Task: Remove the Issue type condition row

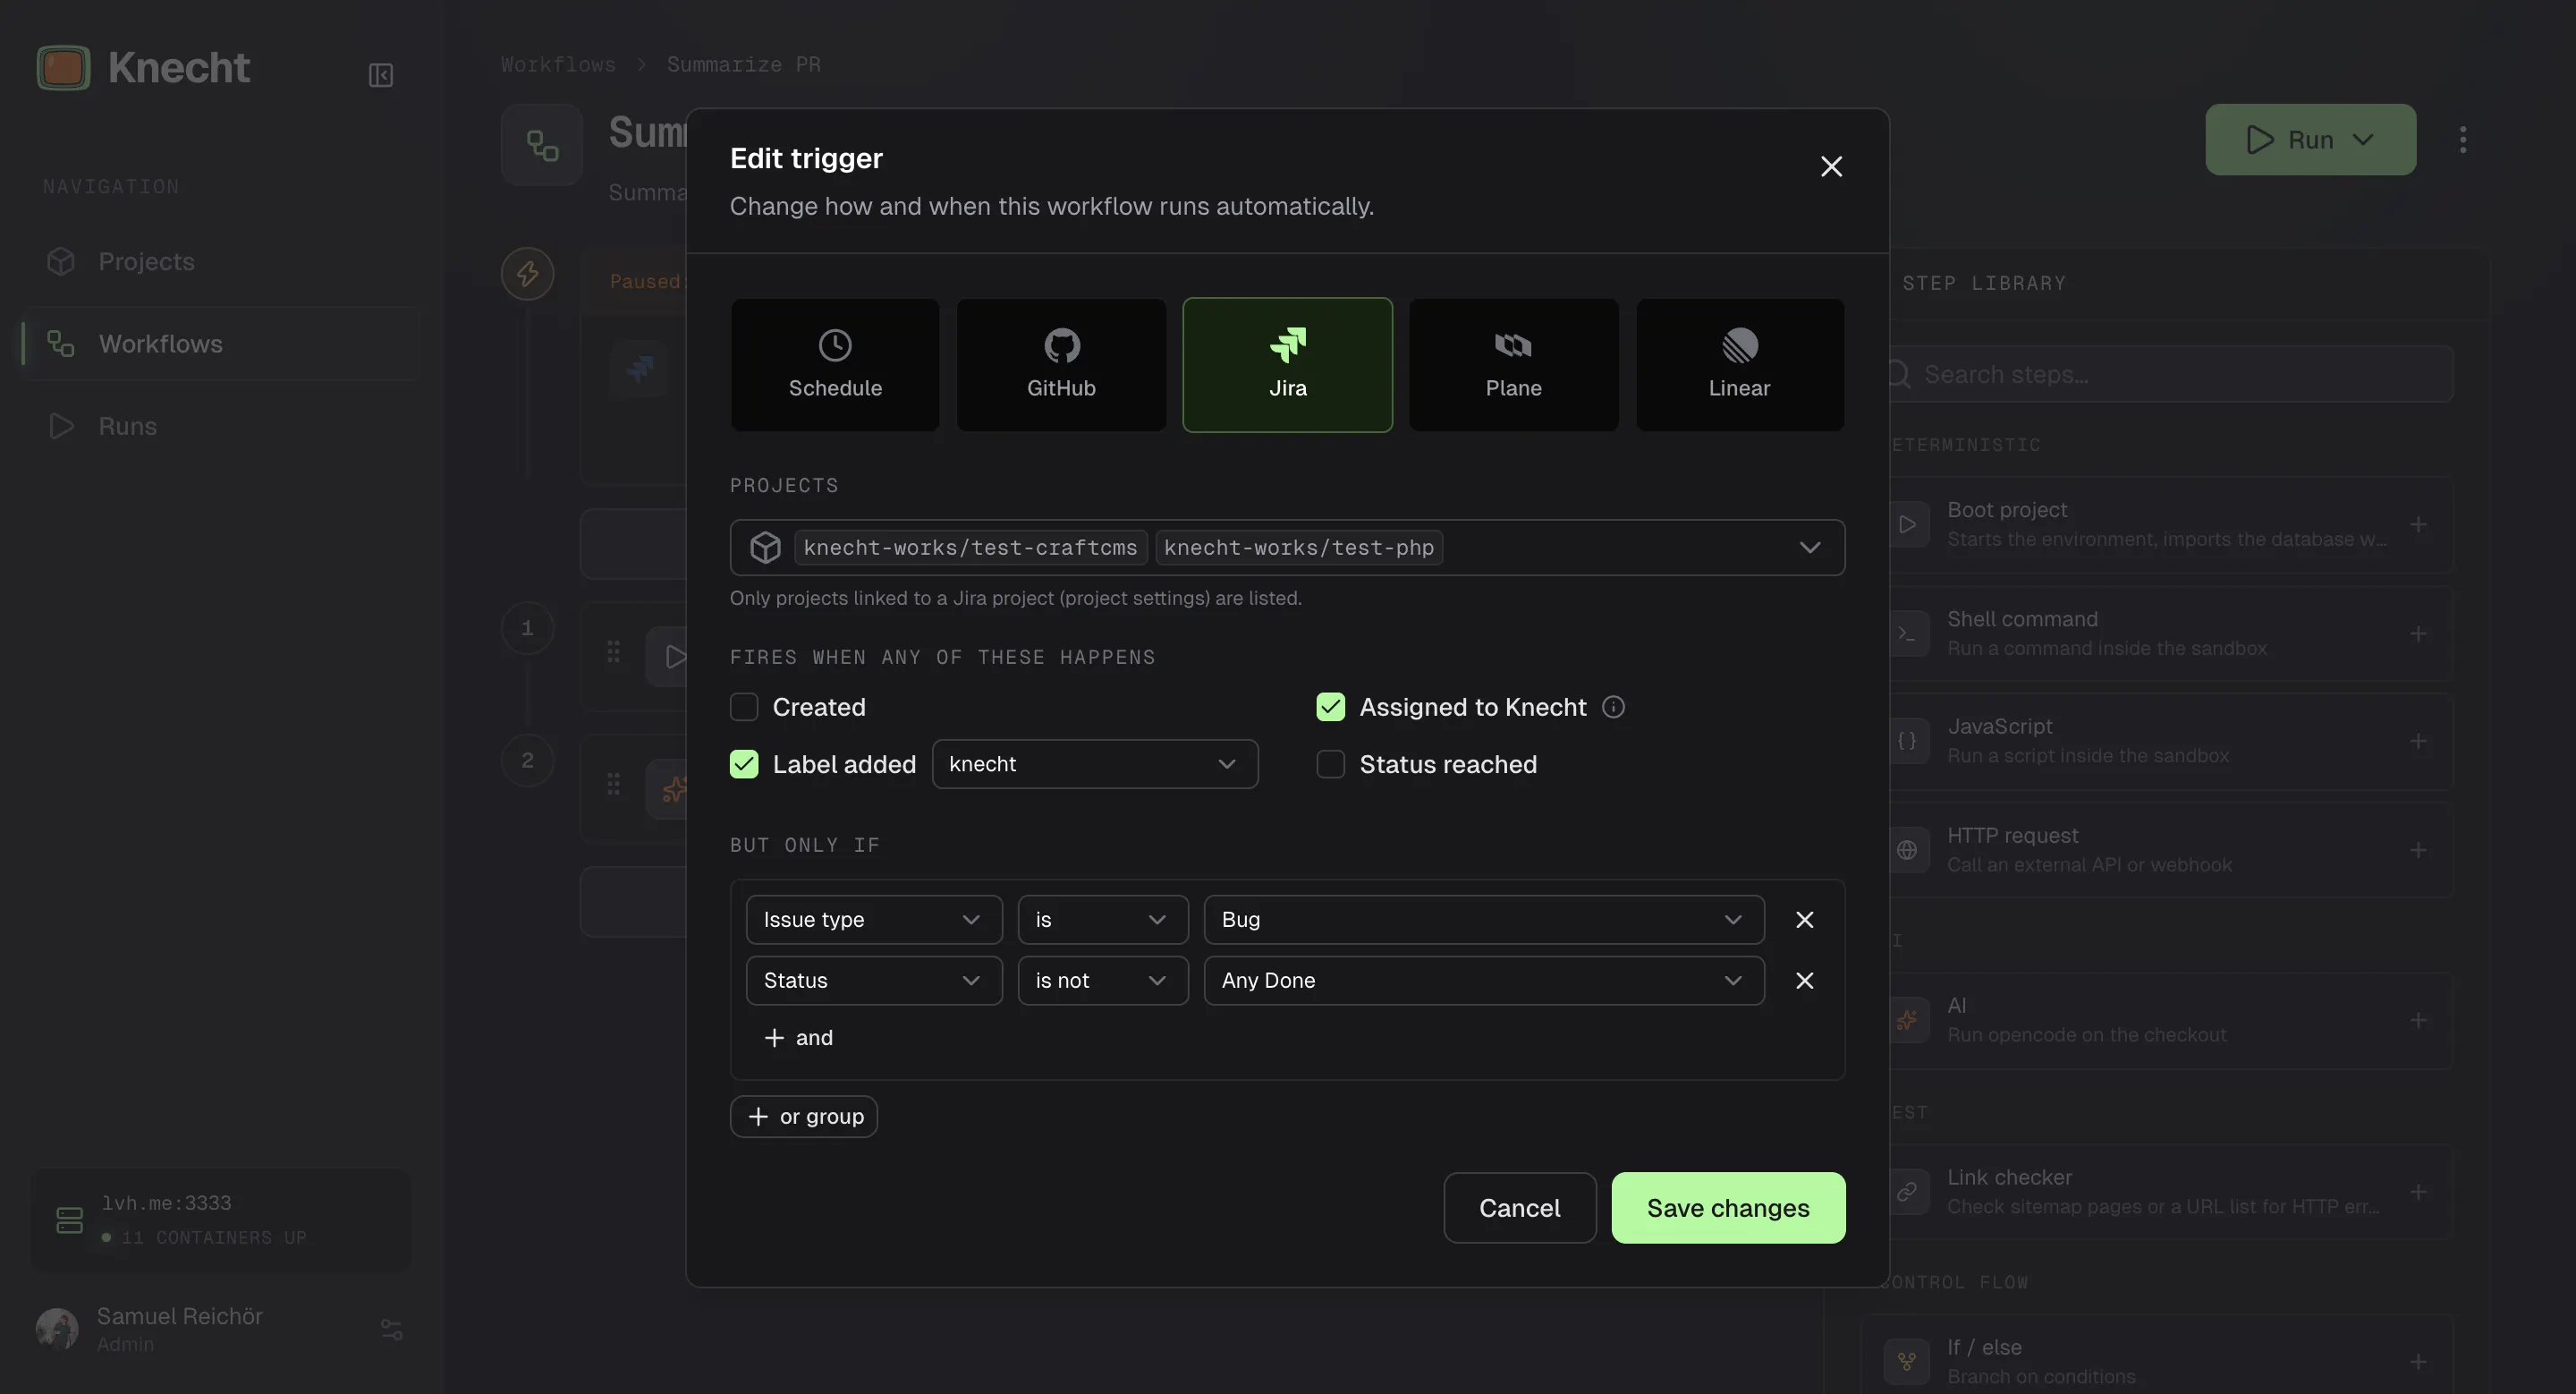Action: click(x=1804, y=919)
